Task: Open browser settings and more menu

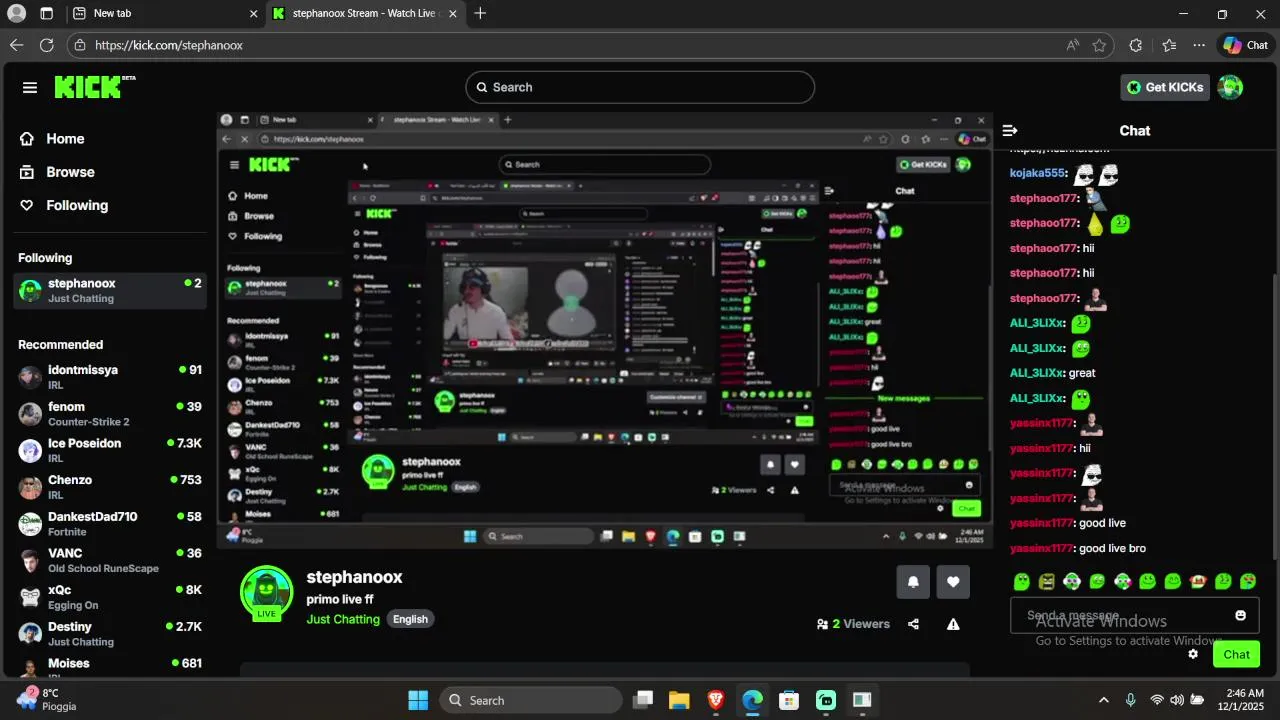Action: [x=1199, y=45]
